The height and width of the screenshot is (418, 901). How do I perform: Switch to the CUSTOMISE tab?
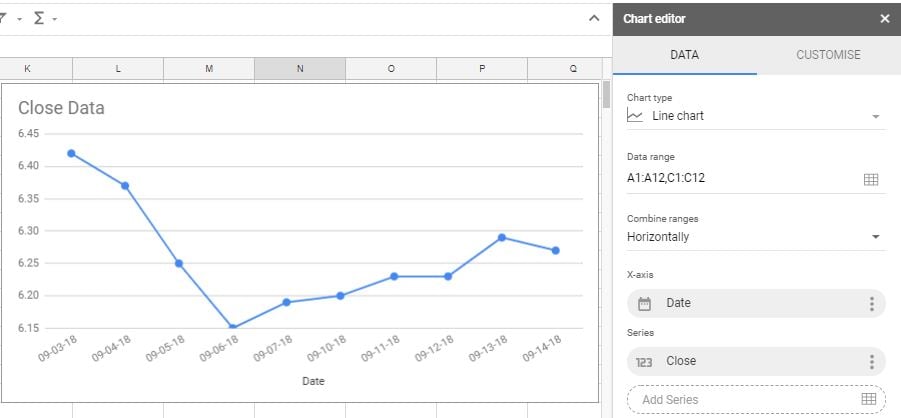click(x=829, y=55)
